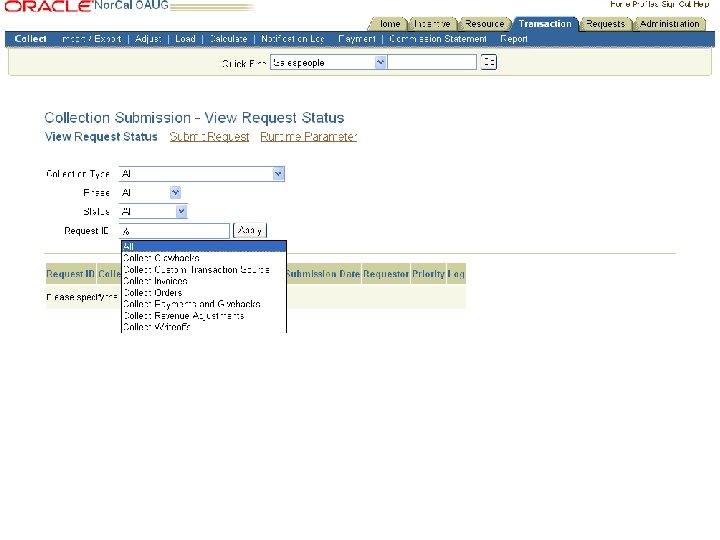720x540 pixels.
Task: Click the Requestor column header
Action: [x=386, y=274]
